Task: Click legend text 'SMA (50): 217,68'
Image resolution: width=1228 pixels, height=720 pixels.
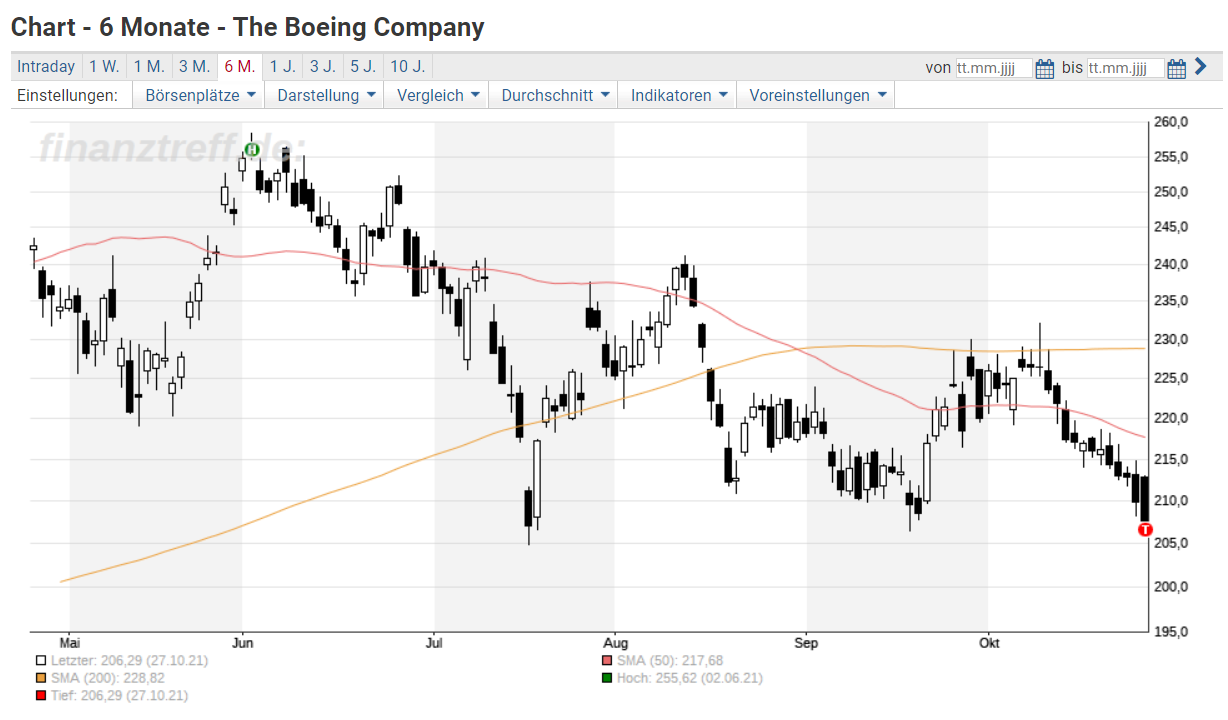Action: (670, 660)
